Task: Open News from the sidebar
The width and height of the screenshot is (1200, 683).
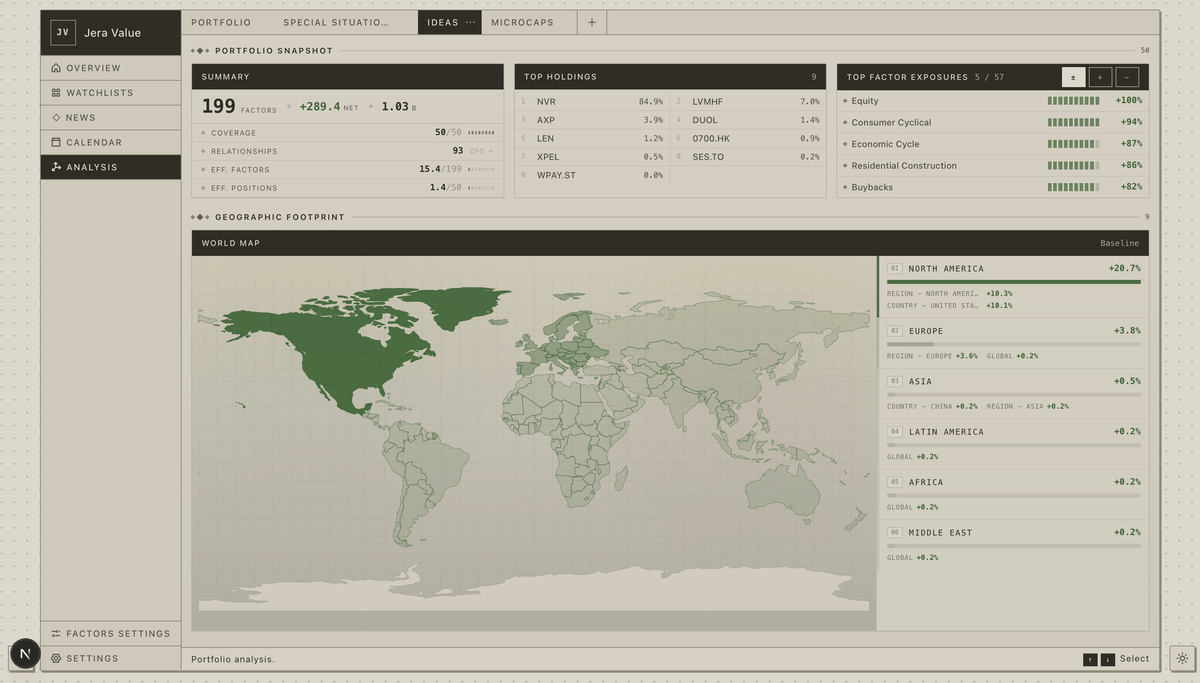Action: click(x=111, y=117)
